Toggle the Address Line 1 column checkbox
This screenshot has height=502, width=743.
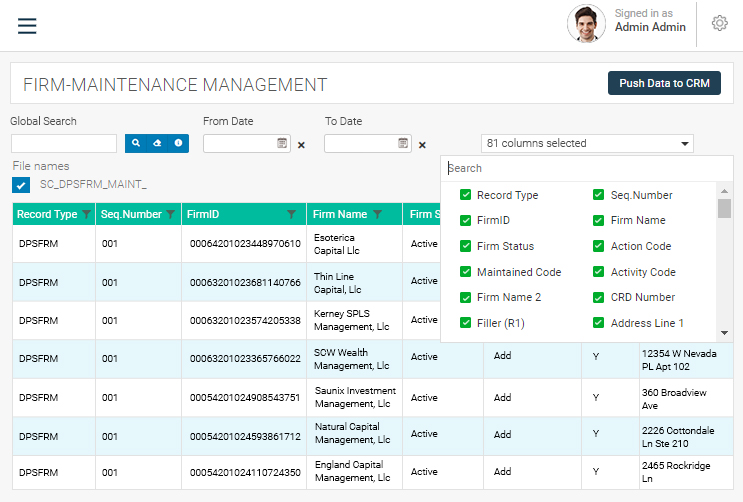pyautogui.click(x=598, y=323)
